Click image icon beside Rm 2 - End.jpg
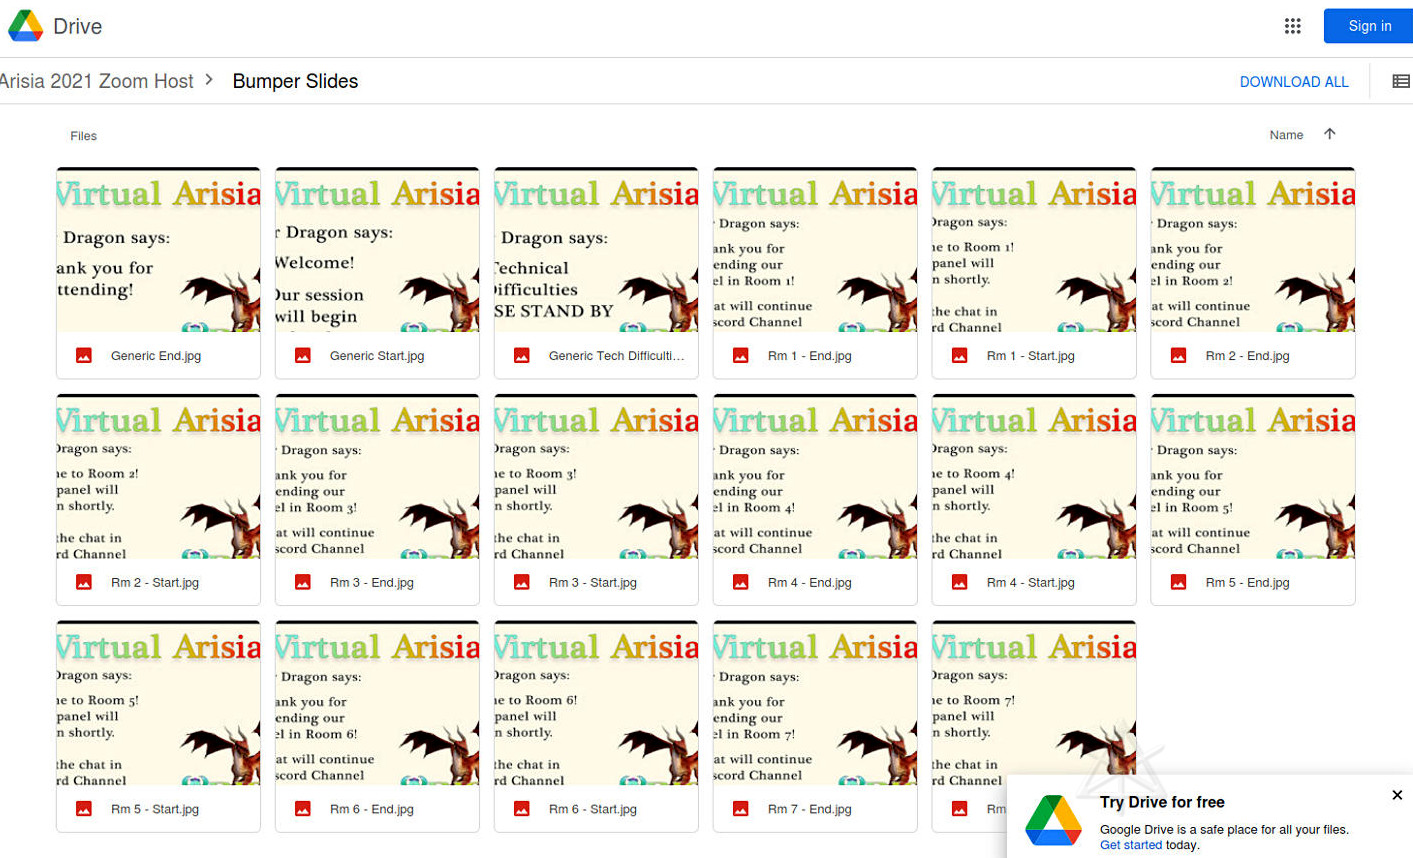The width and height of the screenshot is (1413, 858). (x=1179, y=356)
